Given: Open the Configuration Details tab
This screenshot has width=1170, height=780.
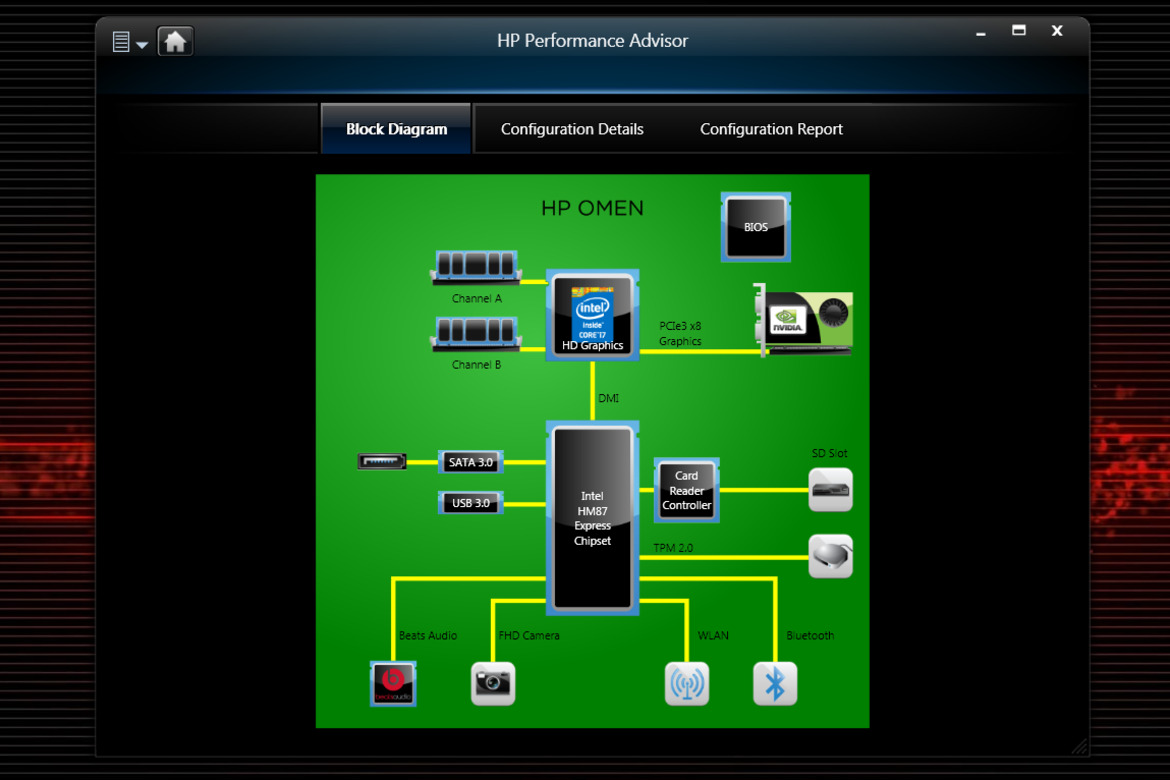Looking at the screenshot, I should pyautogui.click(x=572, y=129).
